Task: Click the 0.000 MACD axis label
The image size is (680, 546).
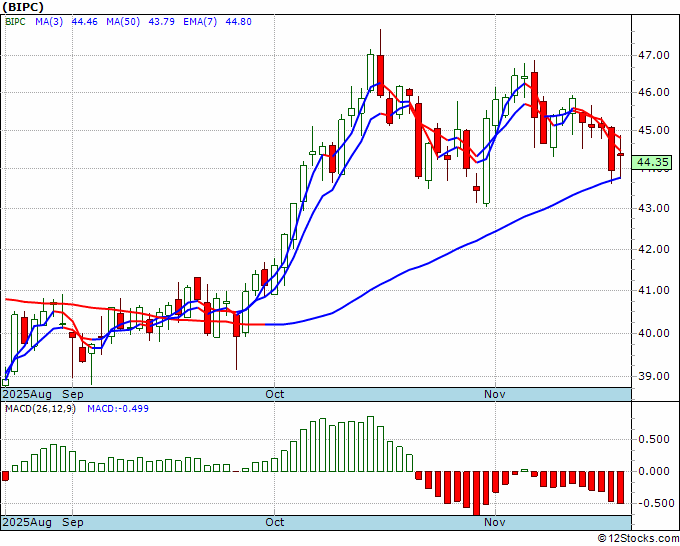Action: pyautogui.click(x=654, y=471)
